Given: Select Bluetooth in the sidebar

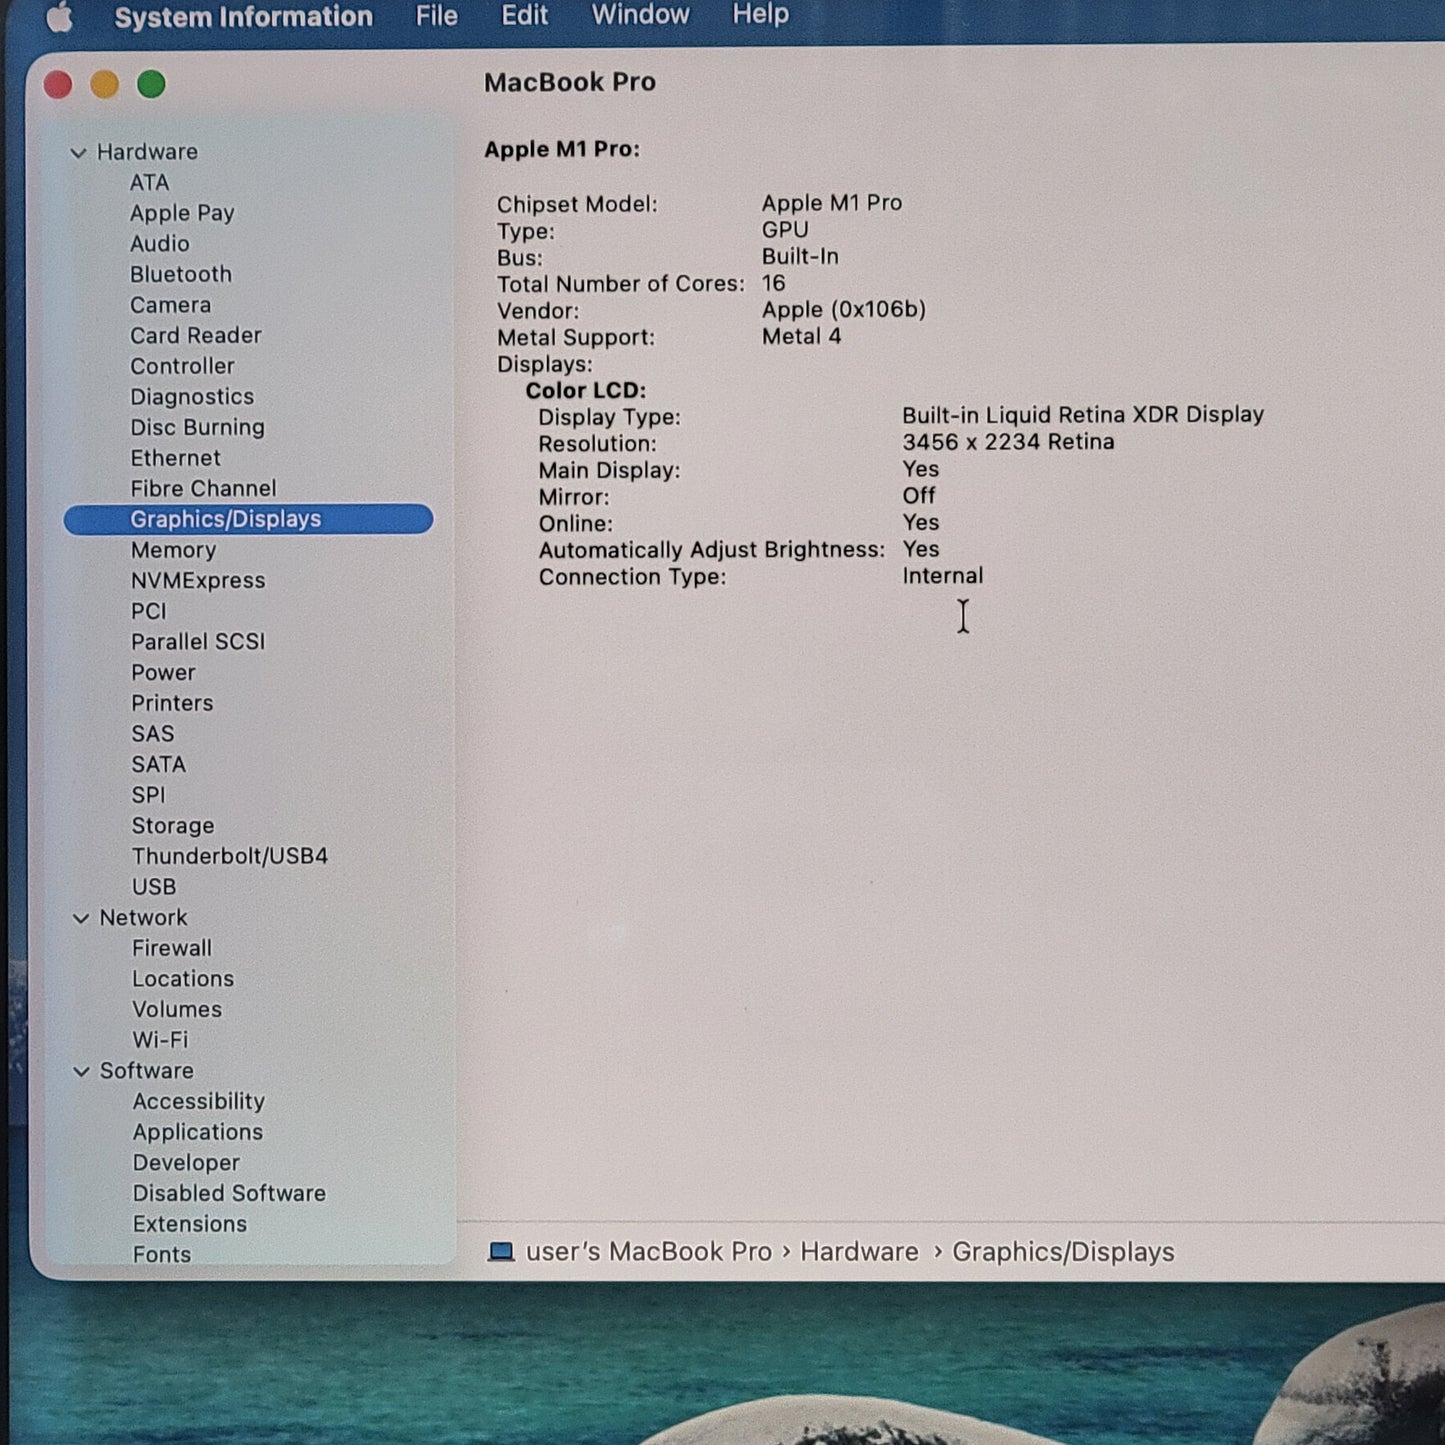Looking at the screenshot, I should click(x=181, y=274).
